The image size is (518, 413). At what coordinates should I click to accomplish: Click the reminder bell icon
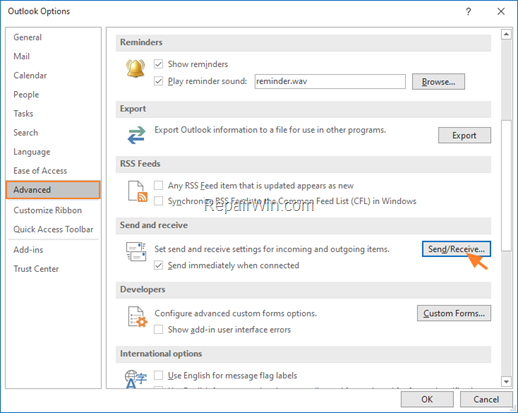click(135, 68)
